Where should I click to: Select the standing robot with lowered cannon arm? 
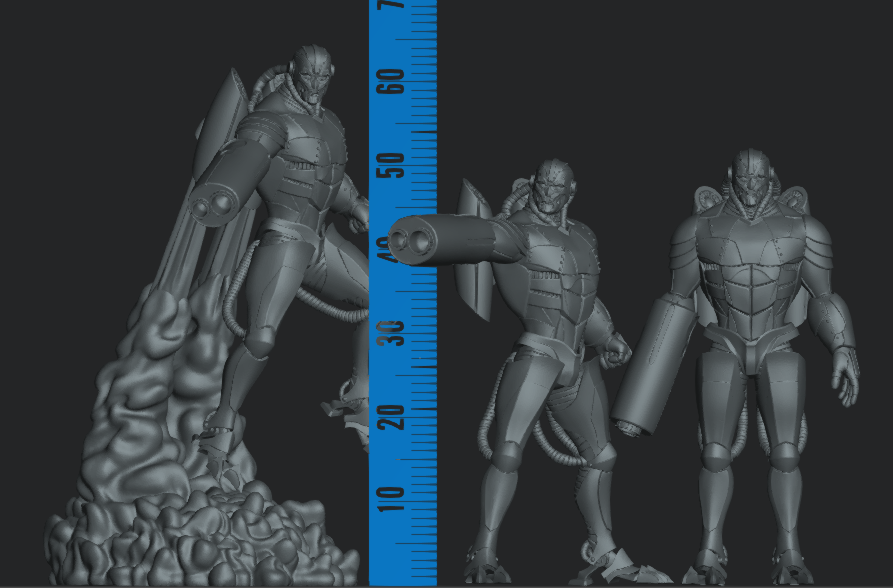tap(735, 366)
